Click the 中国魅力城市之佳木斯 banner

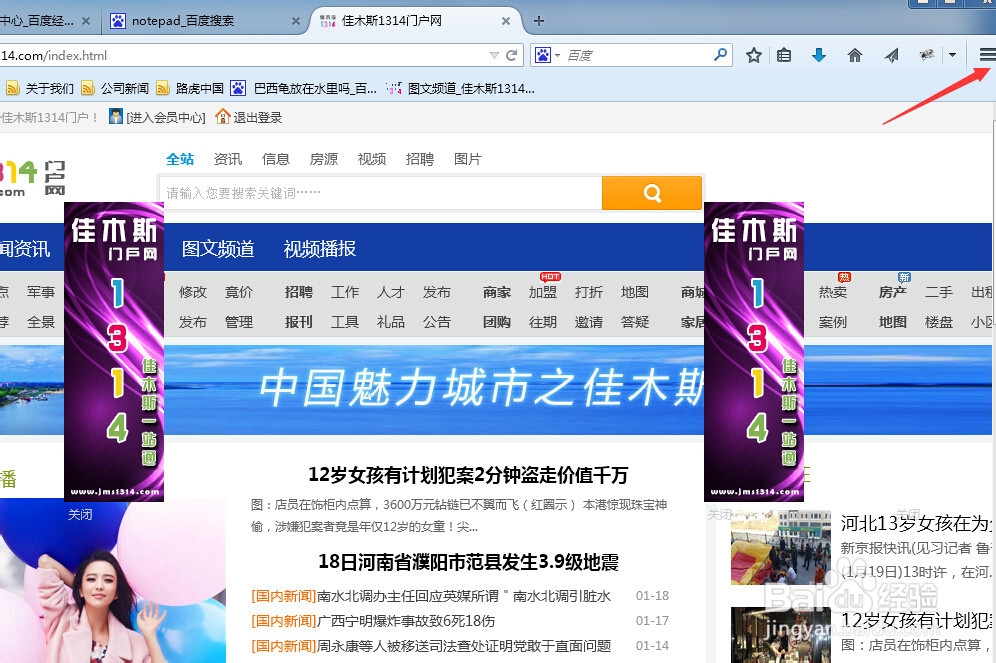click(433, 389)
